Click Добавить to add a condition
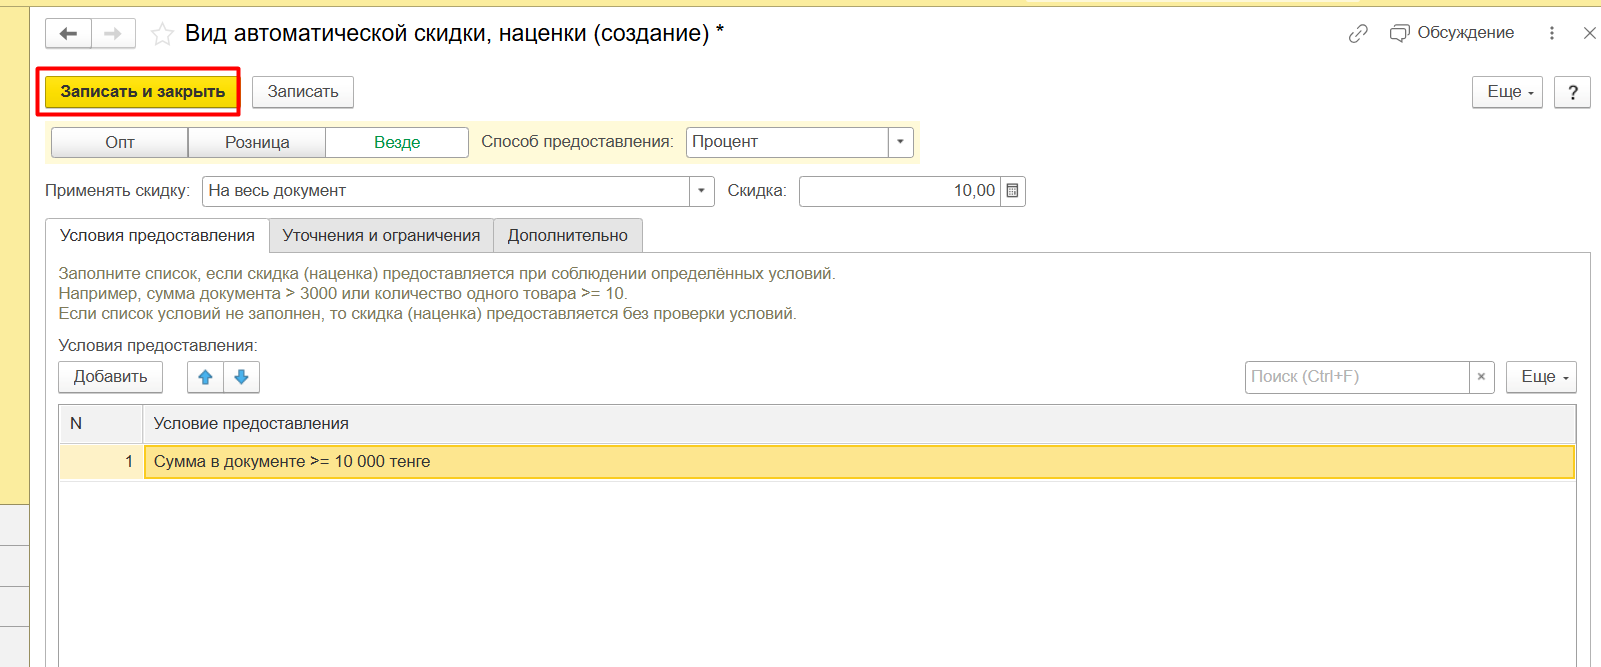This screenshot has width=1601, height=667. 110,377
